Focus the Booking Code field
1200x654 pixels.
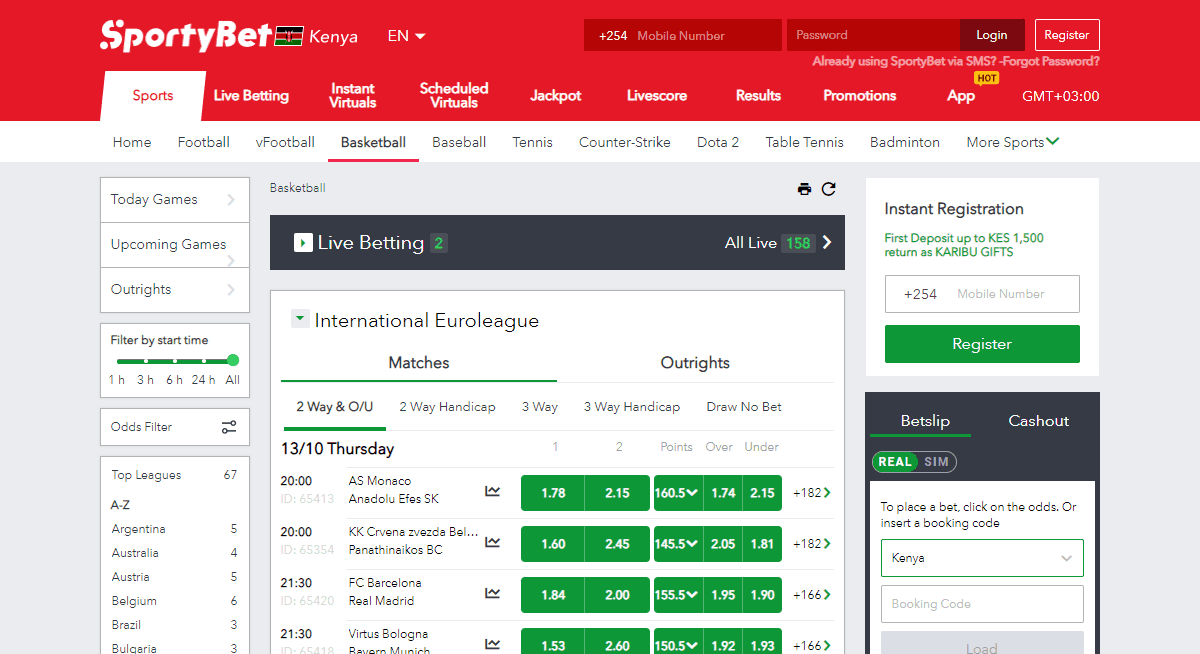tap(982, 604)
